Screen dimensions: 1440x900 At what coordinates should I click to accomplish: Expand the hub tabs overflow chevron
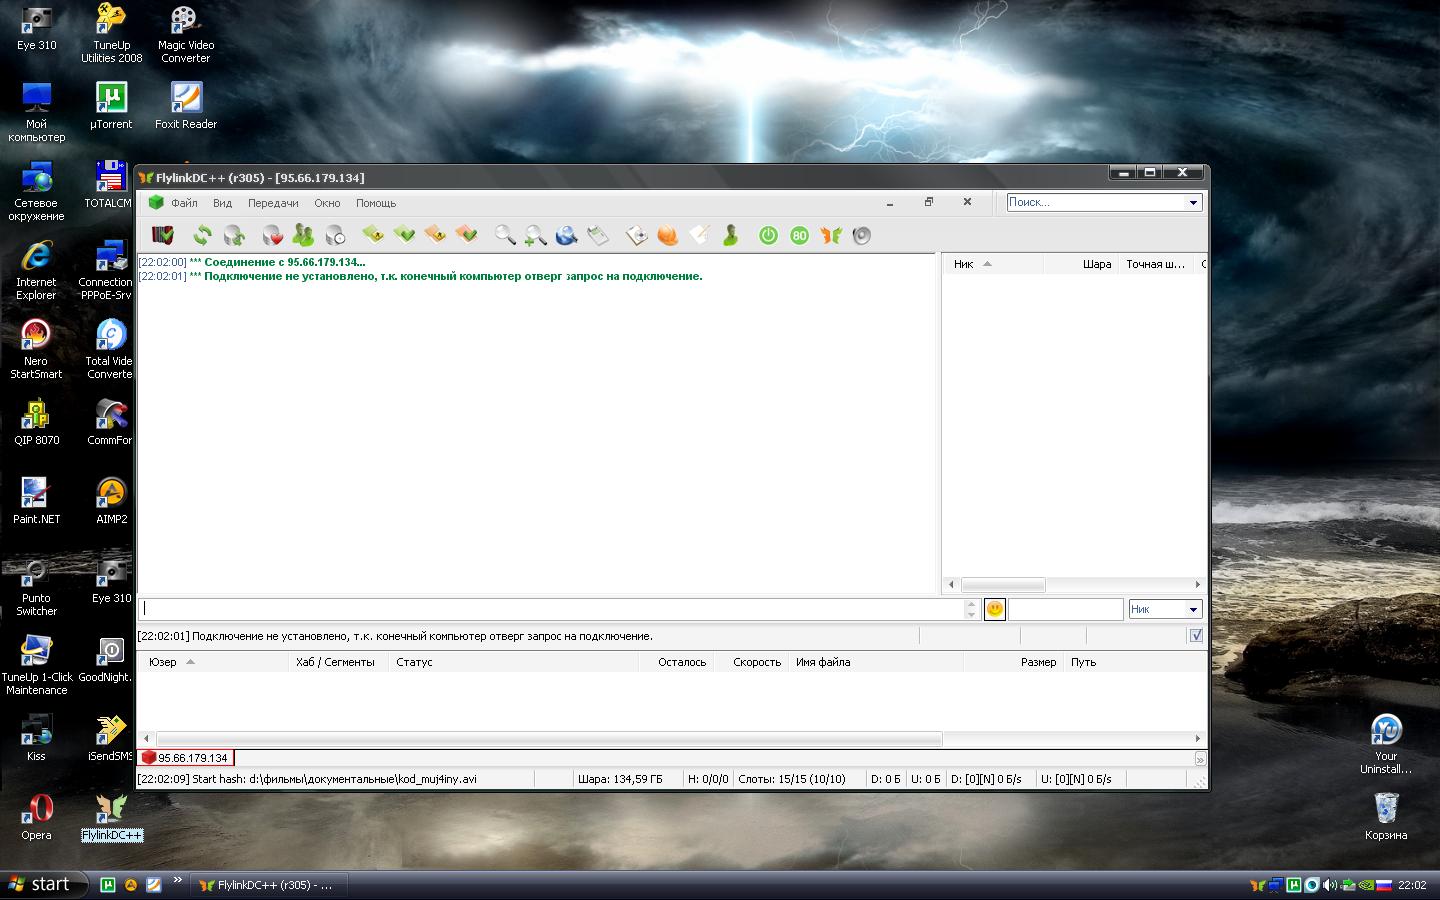[1200, 759]
